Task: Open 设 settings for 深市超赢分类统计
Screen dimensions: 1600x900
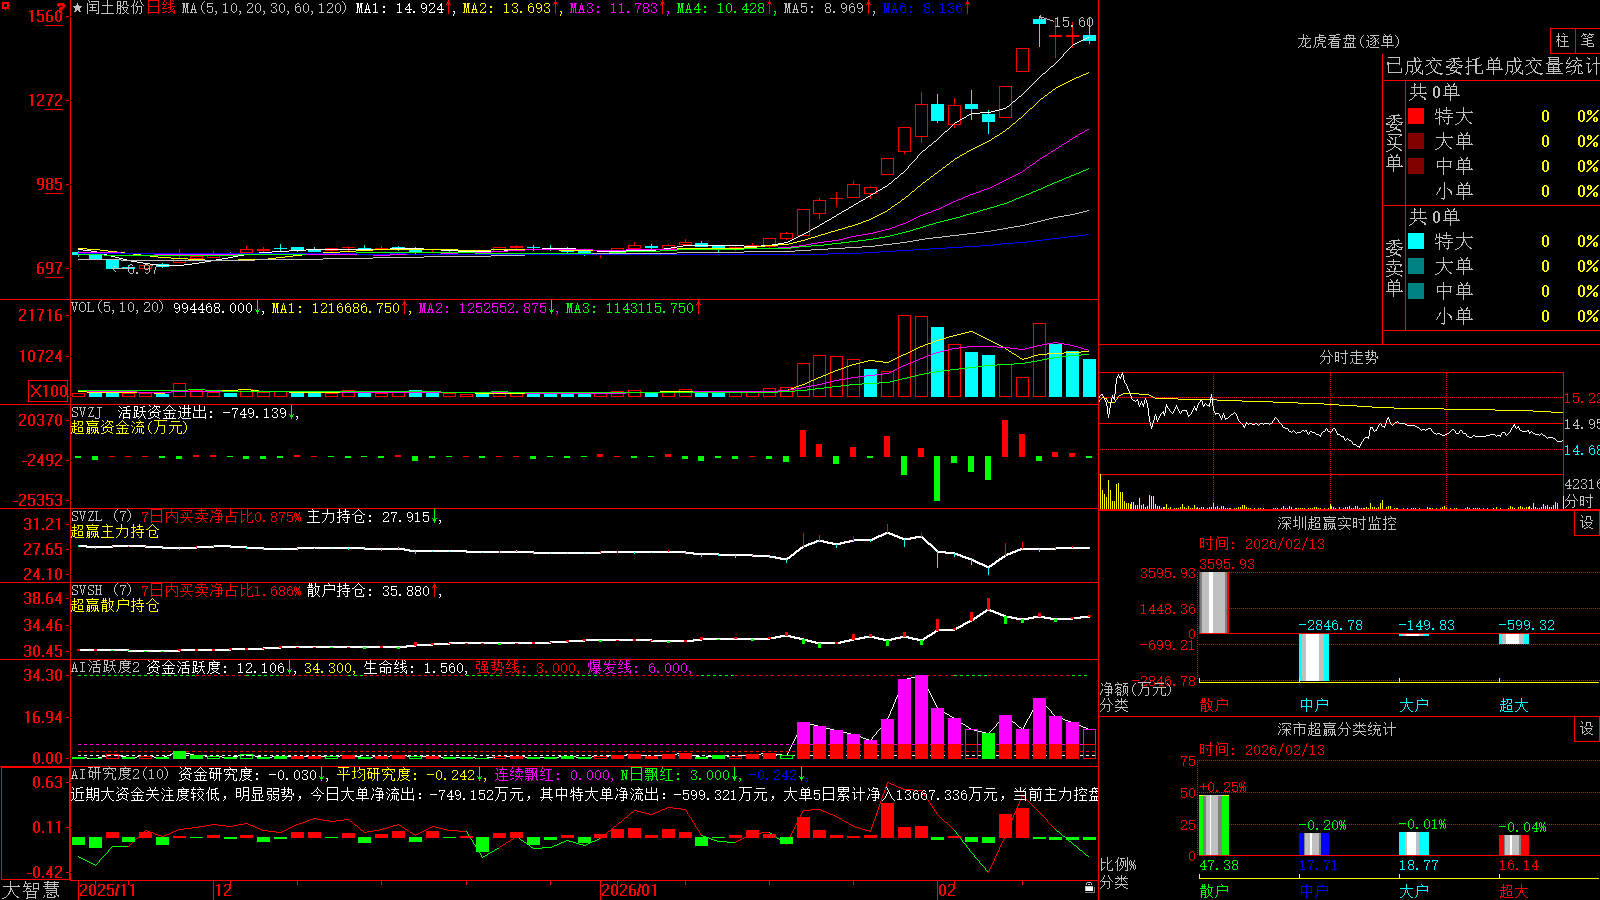Action: click(1587, 729)
